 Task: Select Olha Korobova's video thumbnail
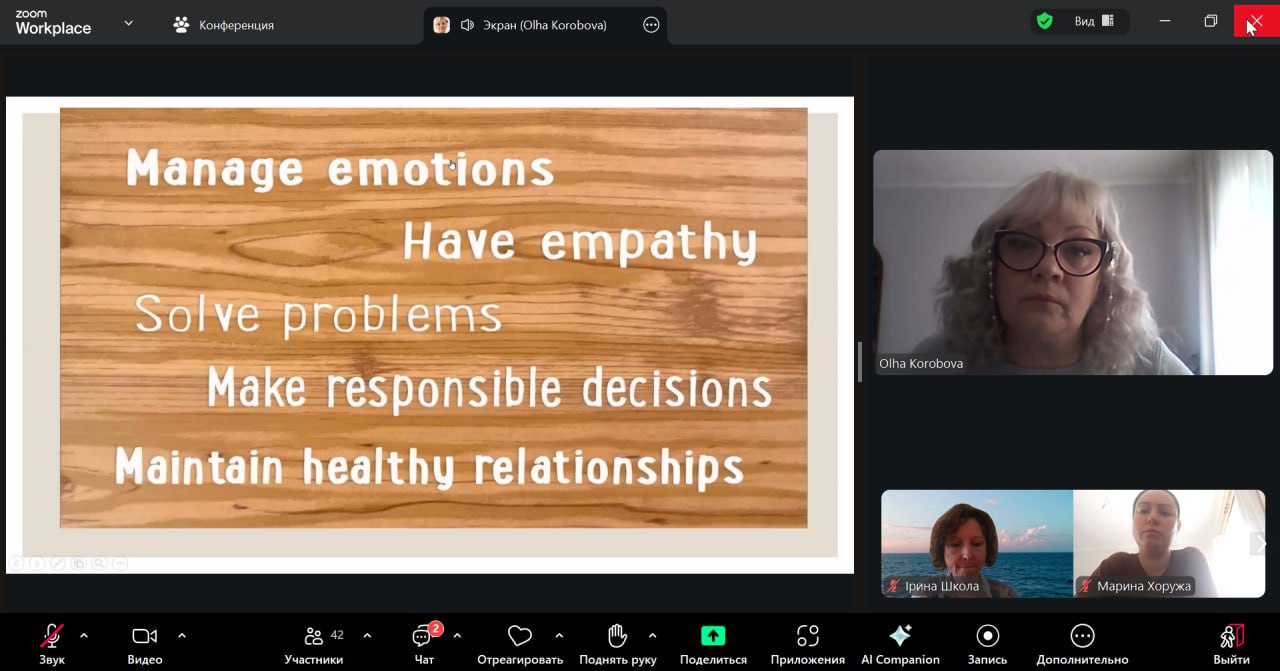pyautogui.click(x=1072, y=262)
